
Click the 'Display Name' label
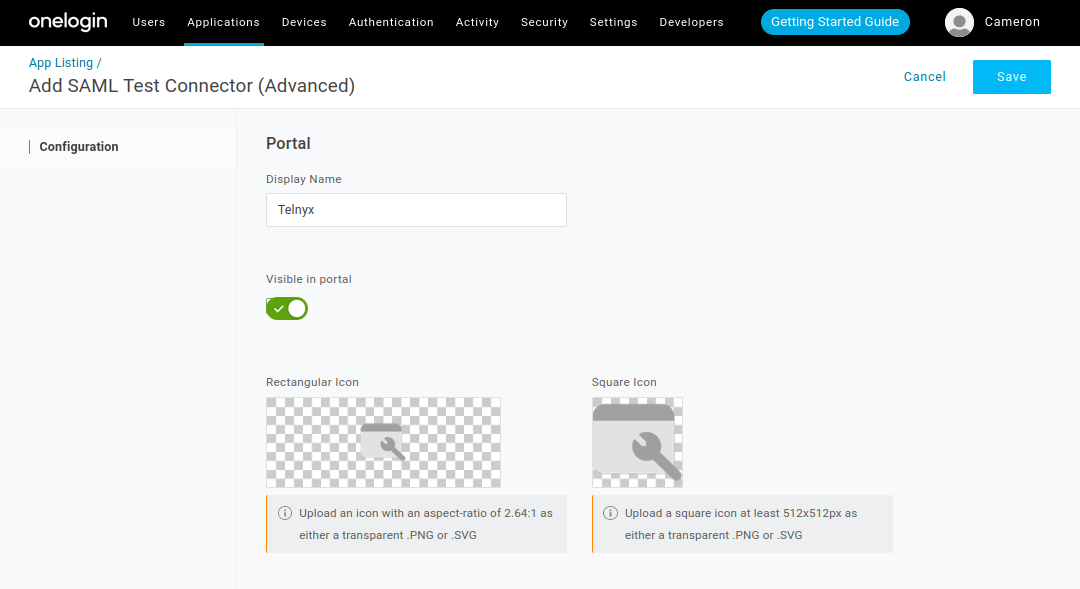(x=304, y=179)
